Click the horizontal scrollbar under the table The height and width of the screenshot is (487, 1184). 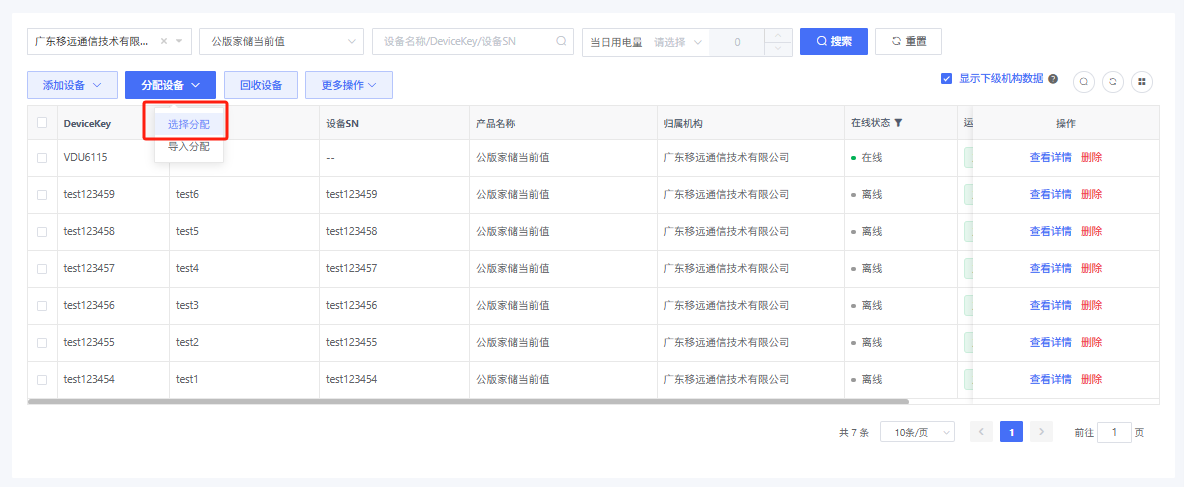point(468,402)
